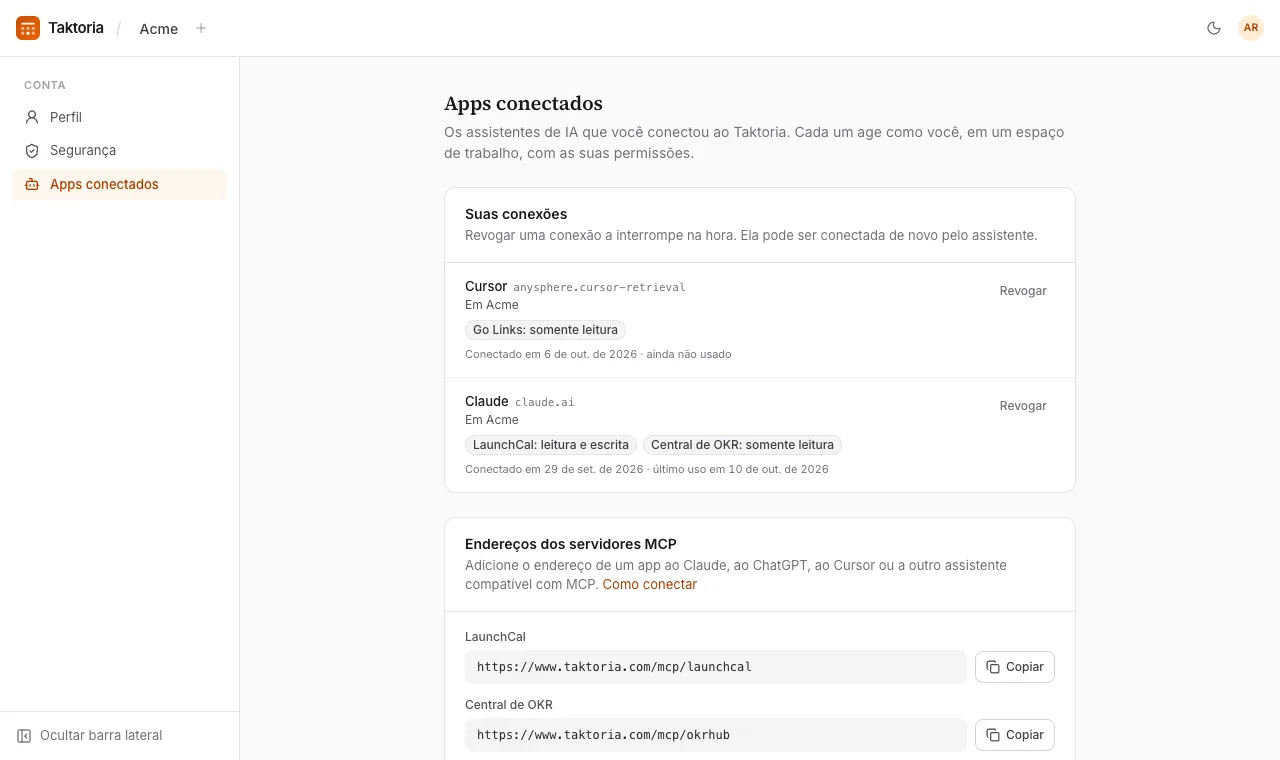This screenshot has width=1280, height=760.
Task: Click the Go Links: somente leitura badge
Action: pos(545,330)
